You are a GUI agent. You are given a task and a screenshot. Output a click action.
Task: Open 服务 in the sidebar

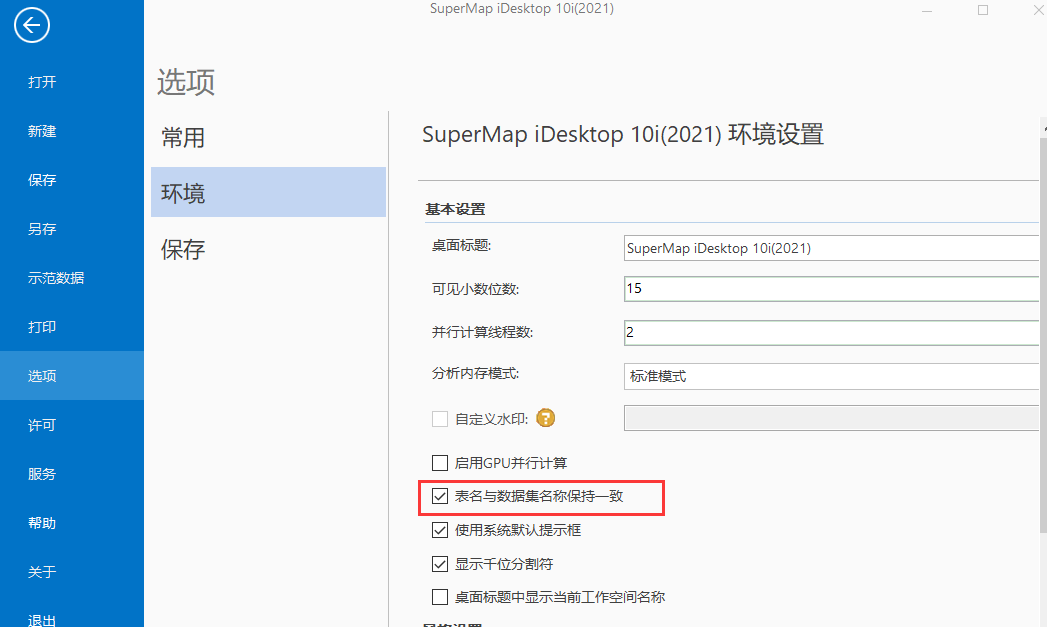[42, 473]
